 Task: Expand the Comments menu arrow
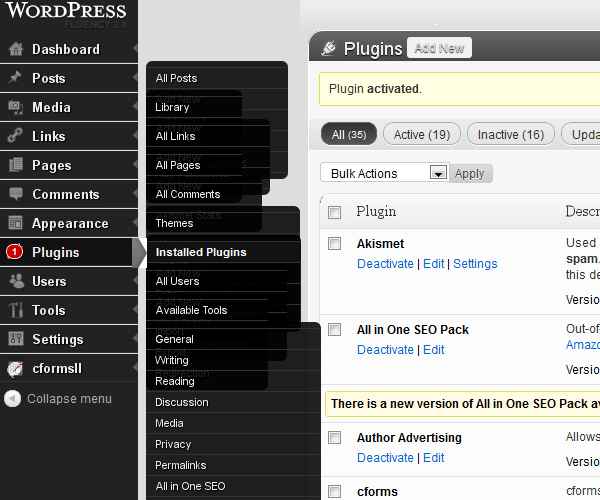(x=135, y=194)
